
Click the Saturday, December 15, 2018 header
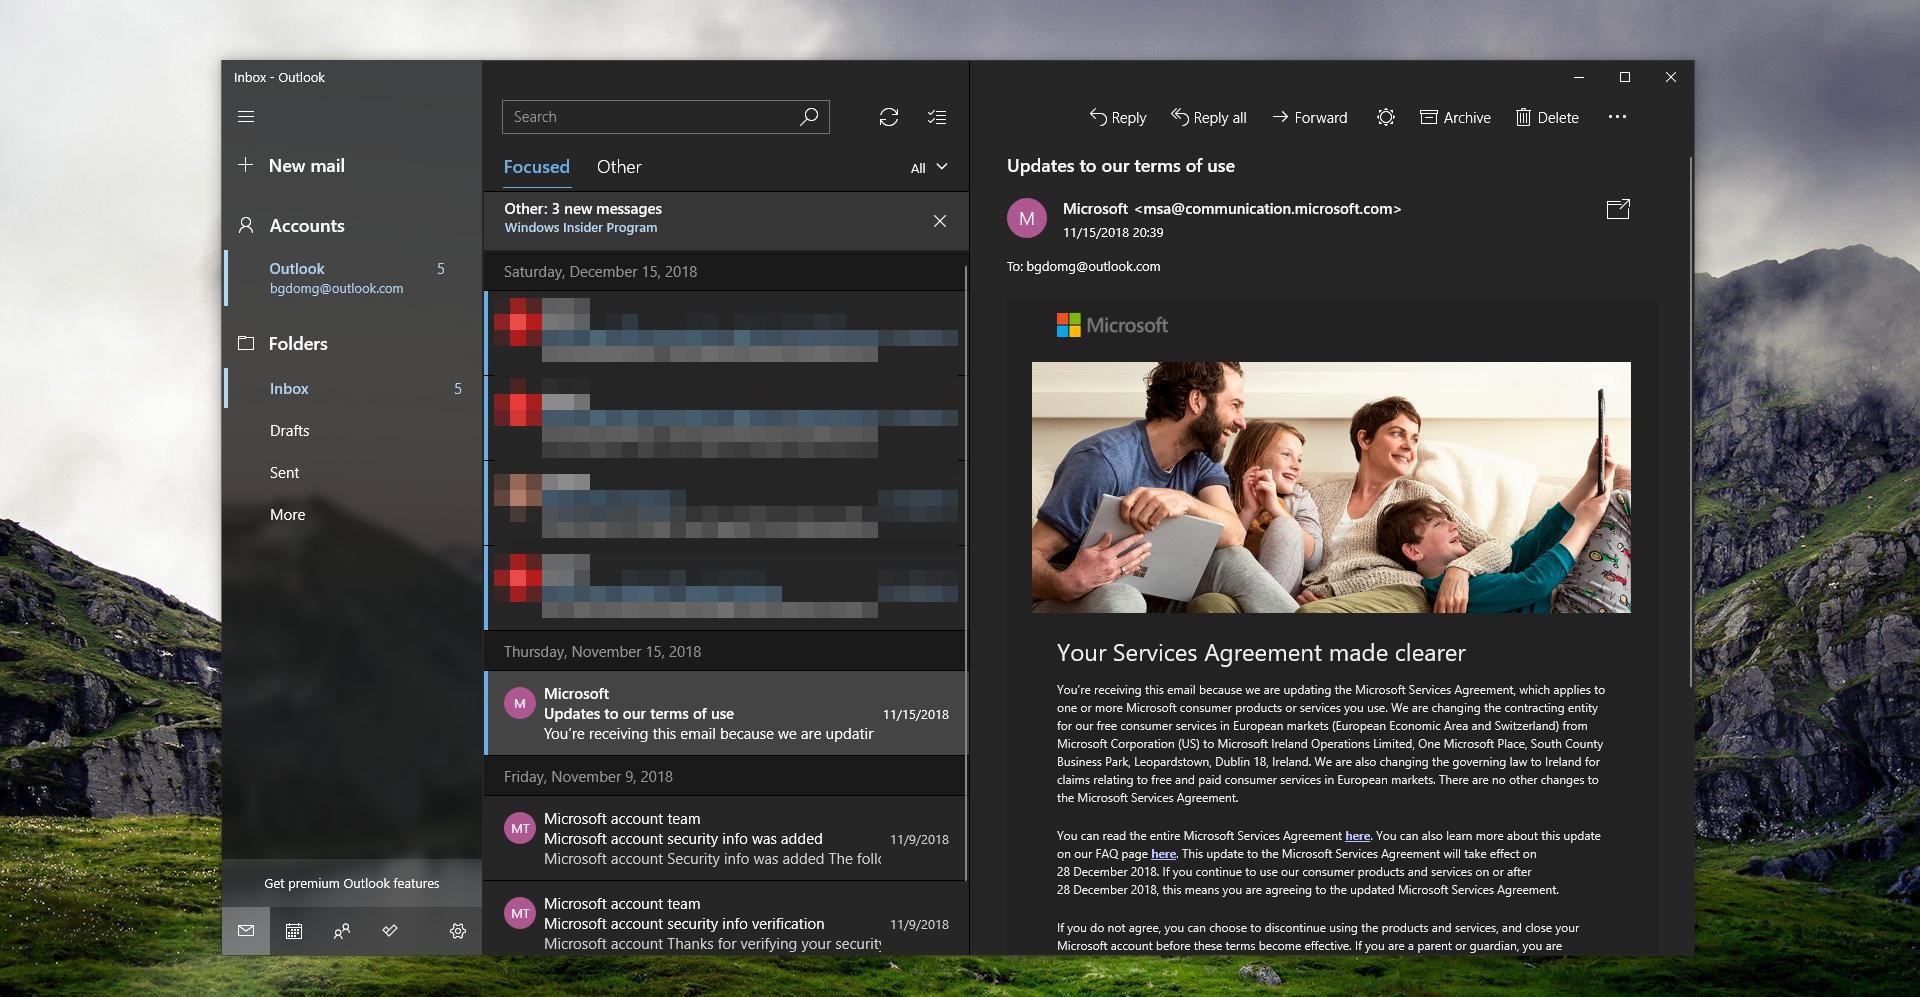coord(600,272)
